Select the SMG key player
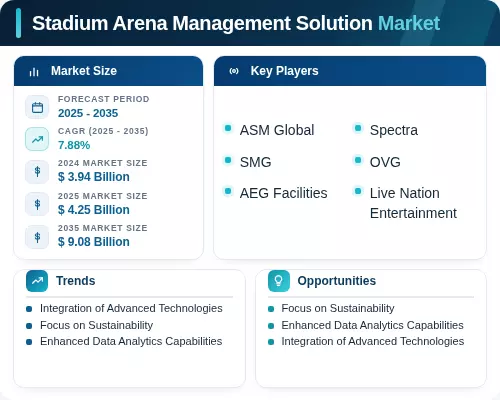This screenshot has width=500, height=400. pyautogui.click(x=256, y=162)
